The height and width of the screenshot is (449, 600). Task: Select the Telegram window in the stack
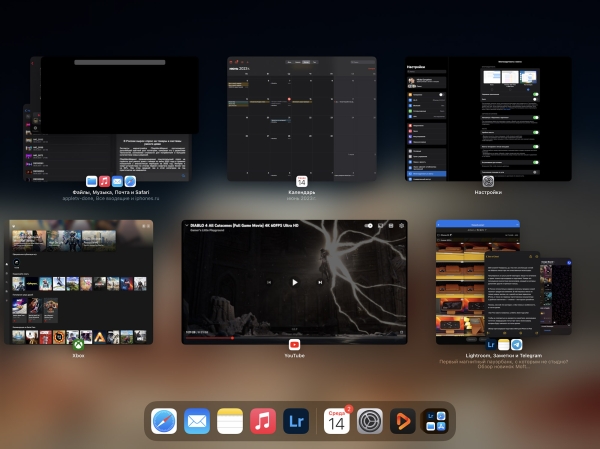[558, 295]
